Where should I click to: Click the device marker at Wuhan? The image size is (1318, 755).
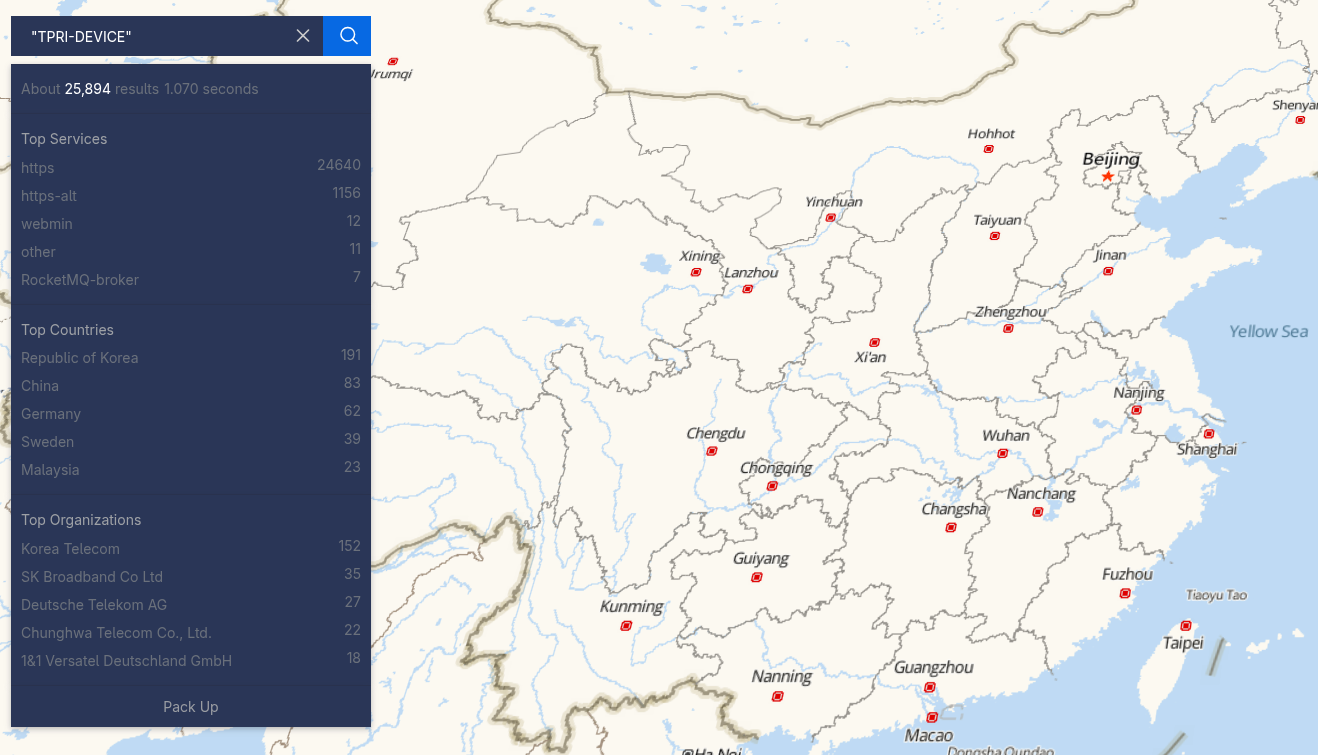(x=1001, y=453)
